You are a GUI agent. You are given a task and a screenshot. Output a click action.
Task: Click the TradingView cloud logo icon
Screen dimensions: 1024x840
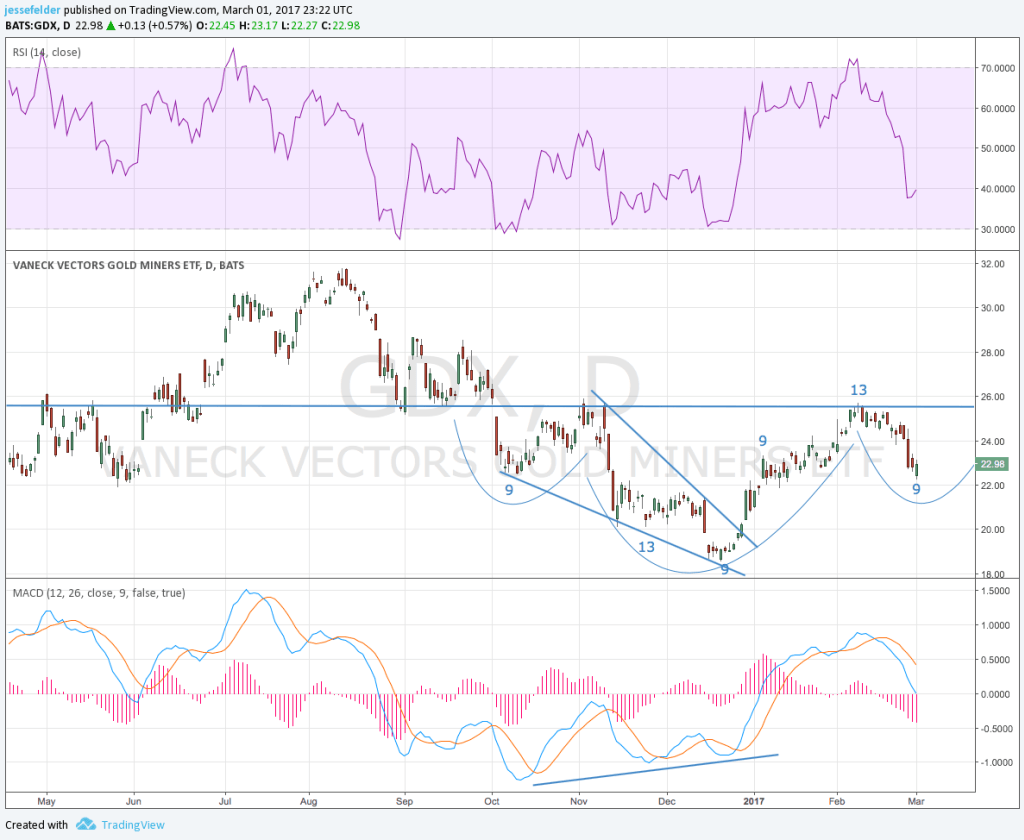(x=86, y=824)
